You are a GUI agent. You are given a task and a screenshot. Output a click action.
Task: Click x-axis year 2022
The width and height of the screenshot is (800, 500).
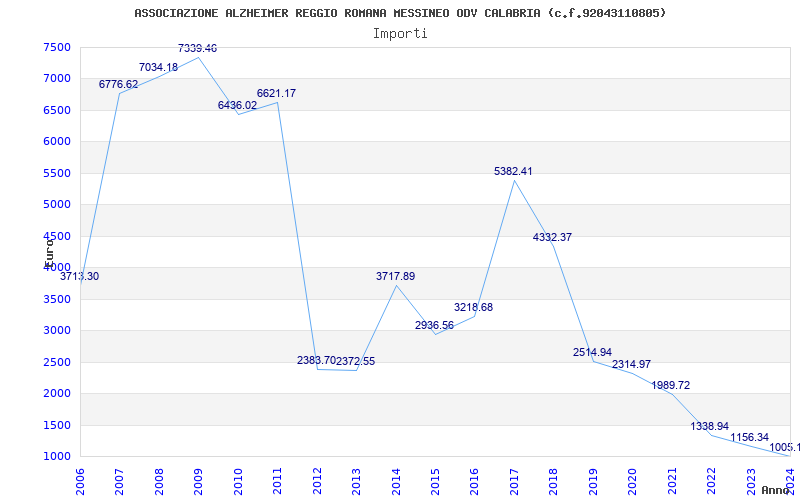pos(712,482)
